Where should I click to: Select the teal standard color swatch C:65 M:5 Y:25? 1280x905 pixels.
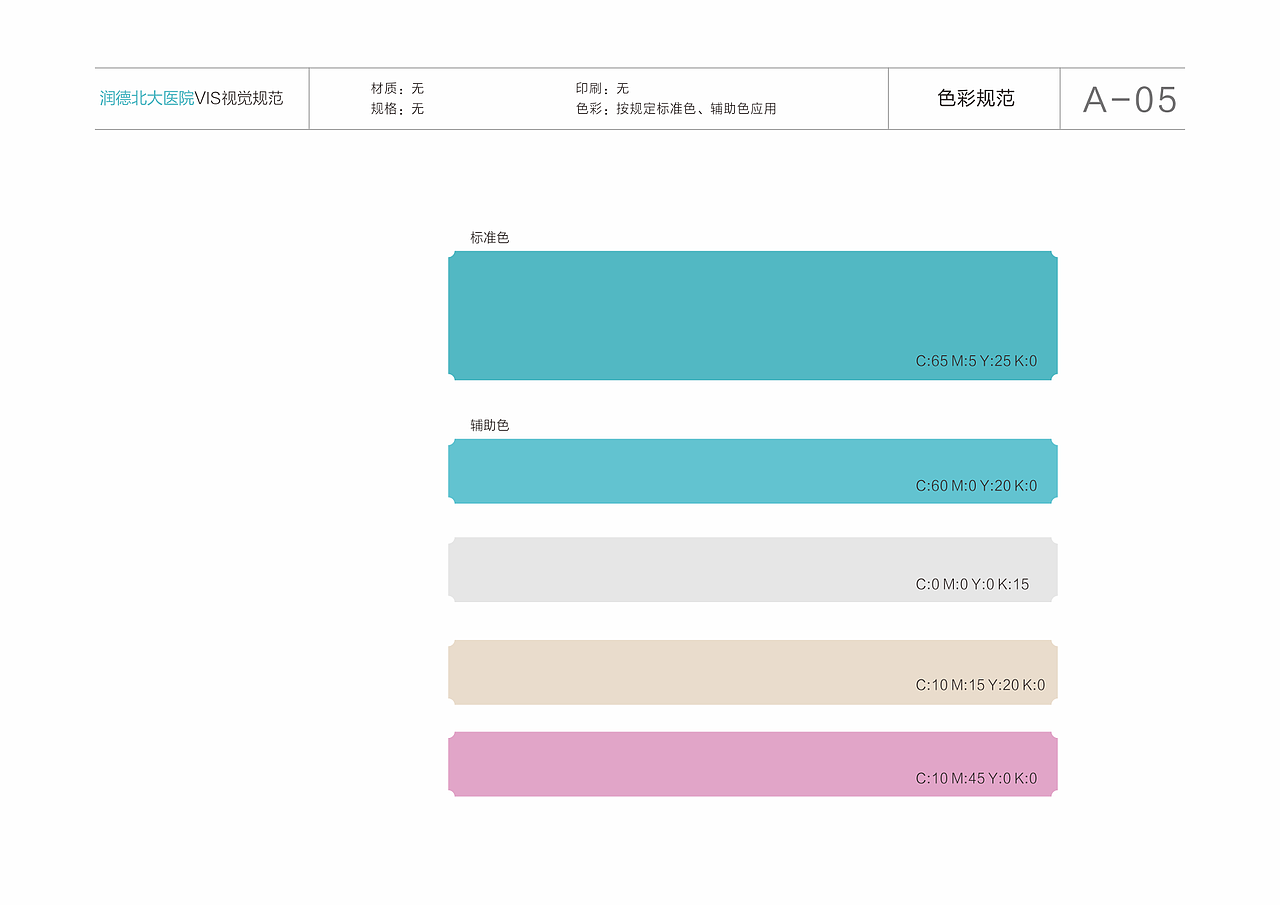click(752, 314)
